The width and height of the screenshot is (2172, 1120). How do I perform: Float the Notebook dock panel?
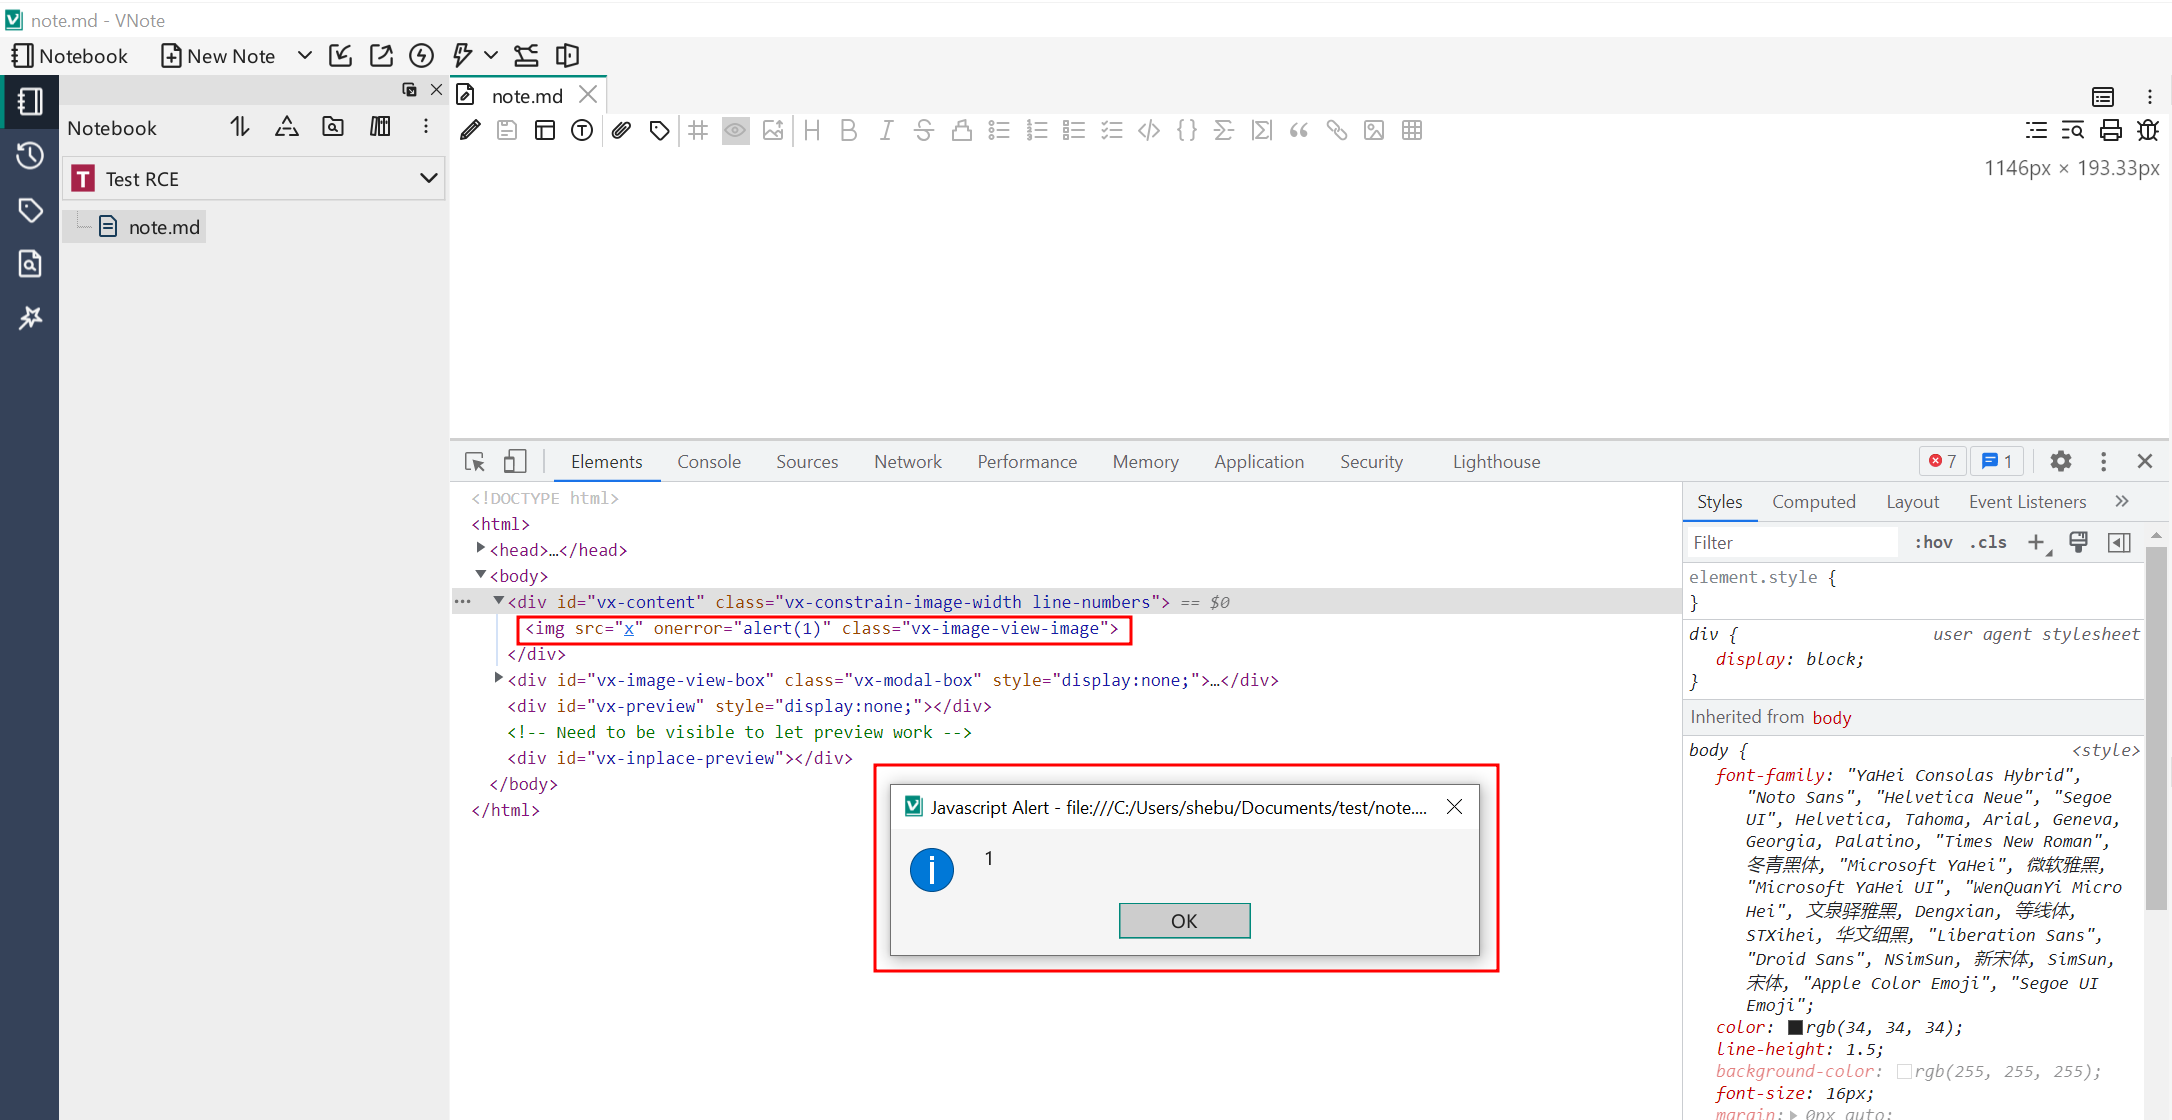[x=409, y=90]
